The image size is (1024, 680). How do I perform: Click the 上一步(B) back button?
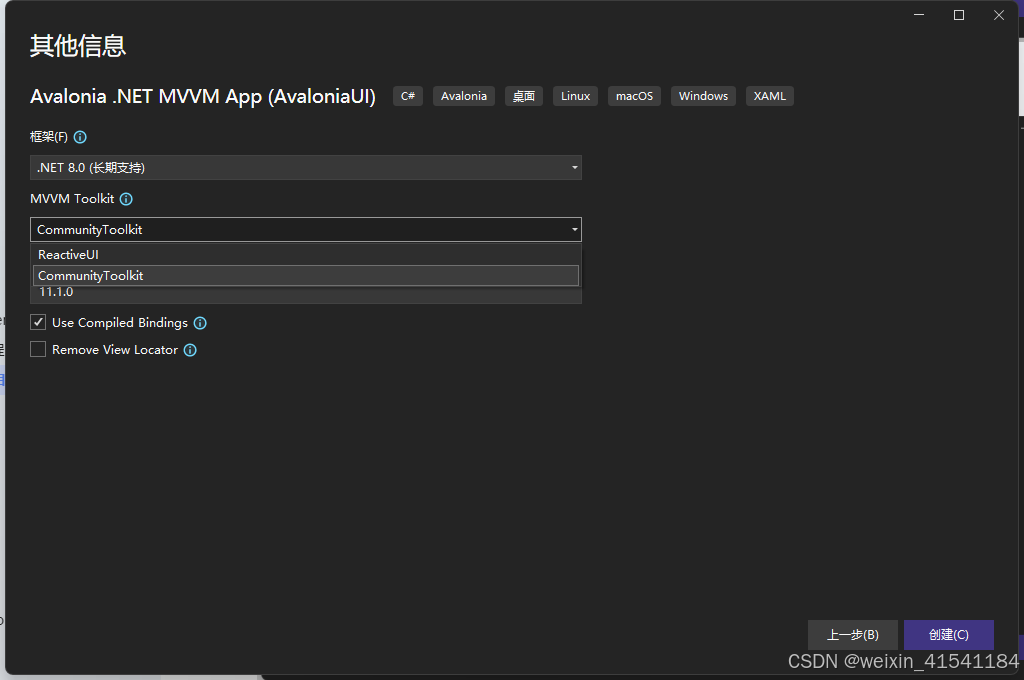pos(852,635)
